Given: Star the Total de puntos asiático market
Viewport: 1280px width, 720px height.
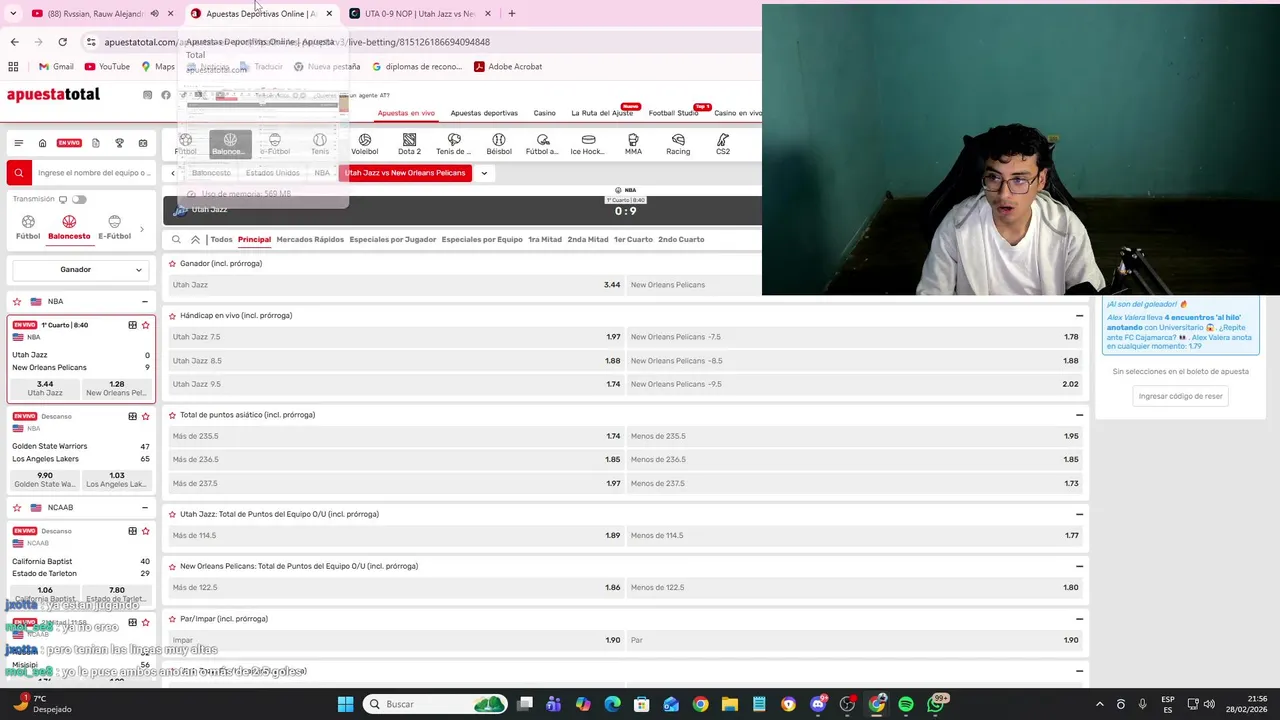Looking at the screenshot, I should 172,415.
